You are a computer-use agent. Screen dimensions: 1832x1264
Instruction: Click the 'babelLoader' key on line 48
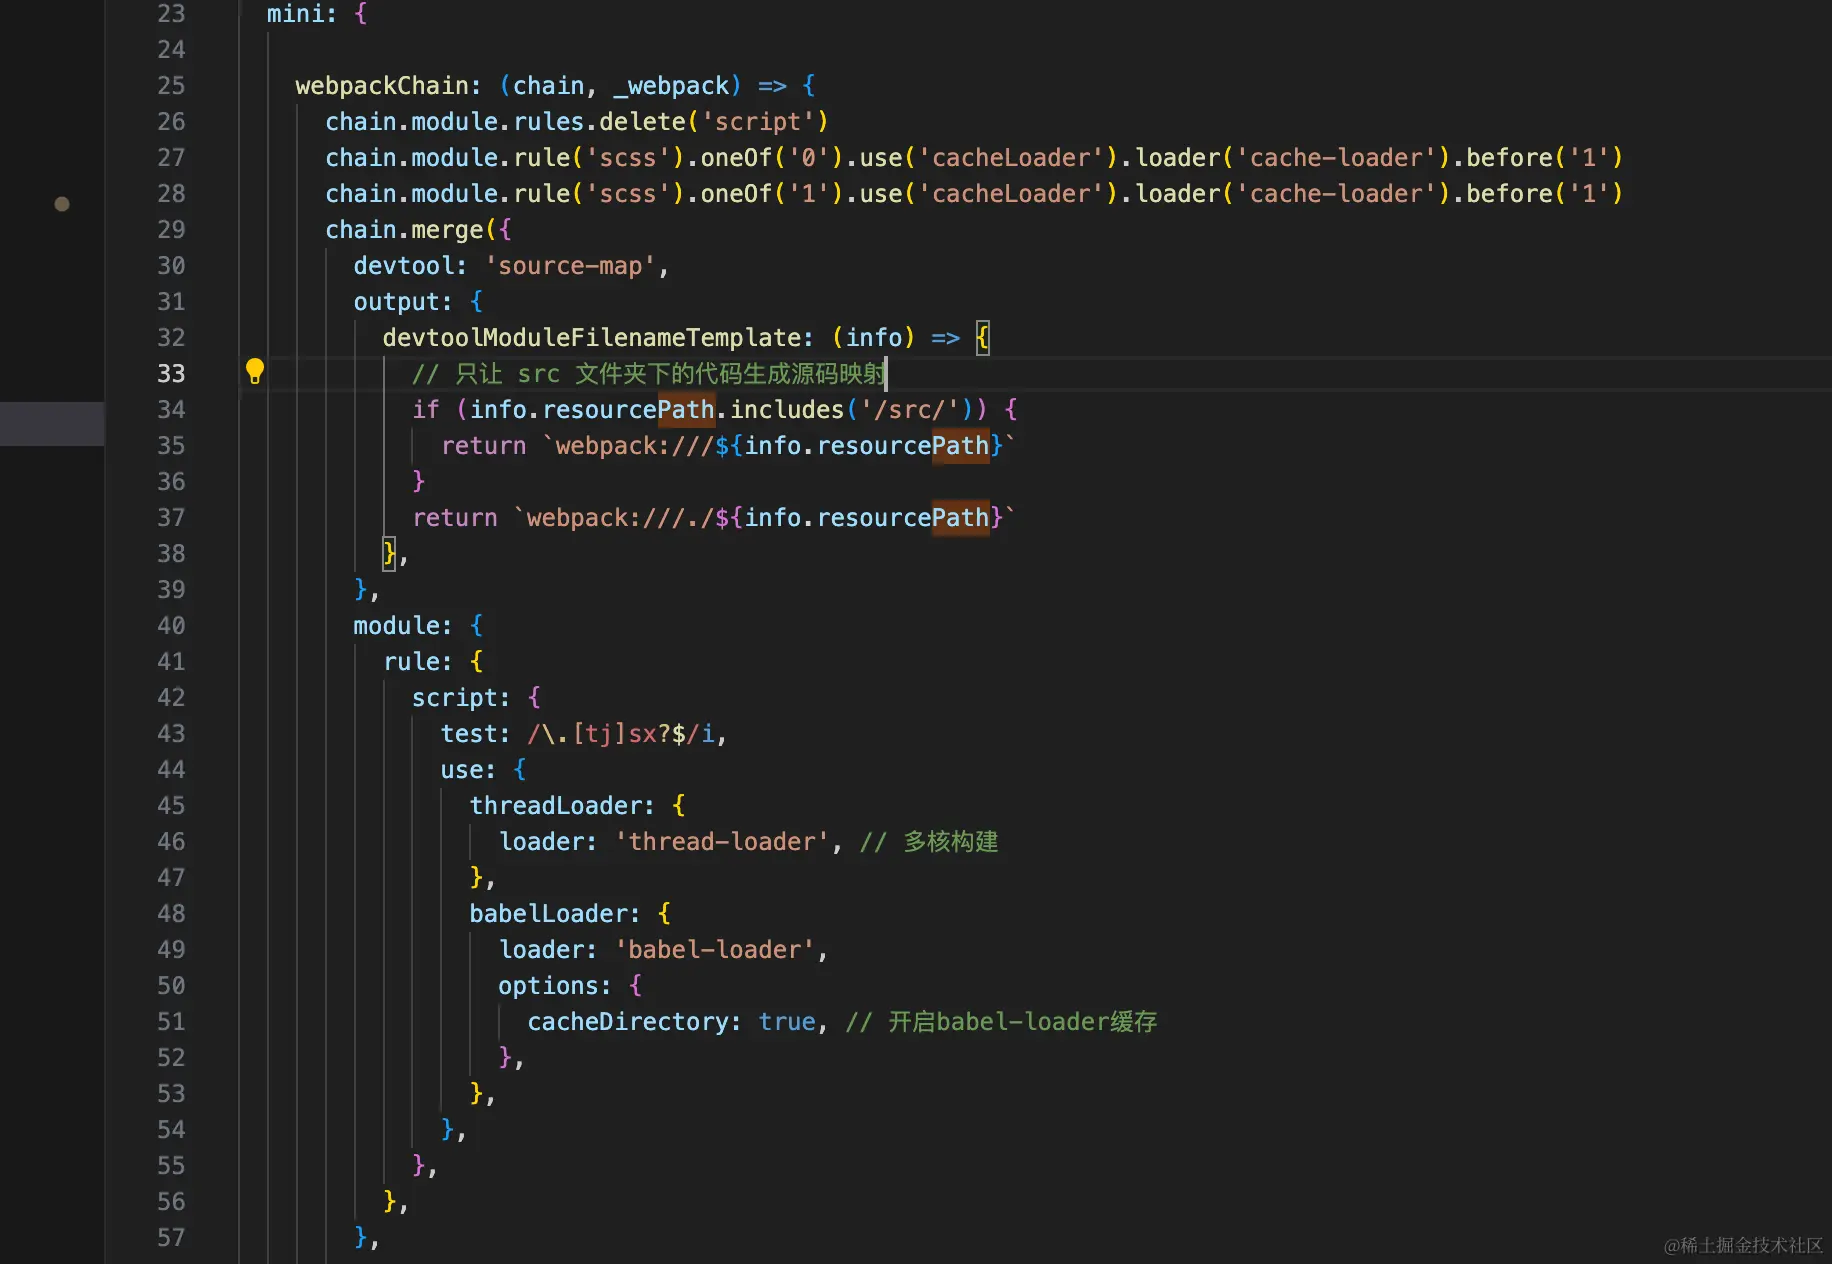tap(548, 914)
